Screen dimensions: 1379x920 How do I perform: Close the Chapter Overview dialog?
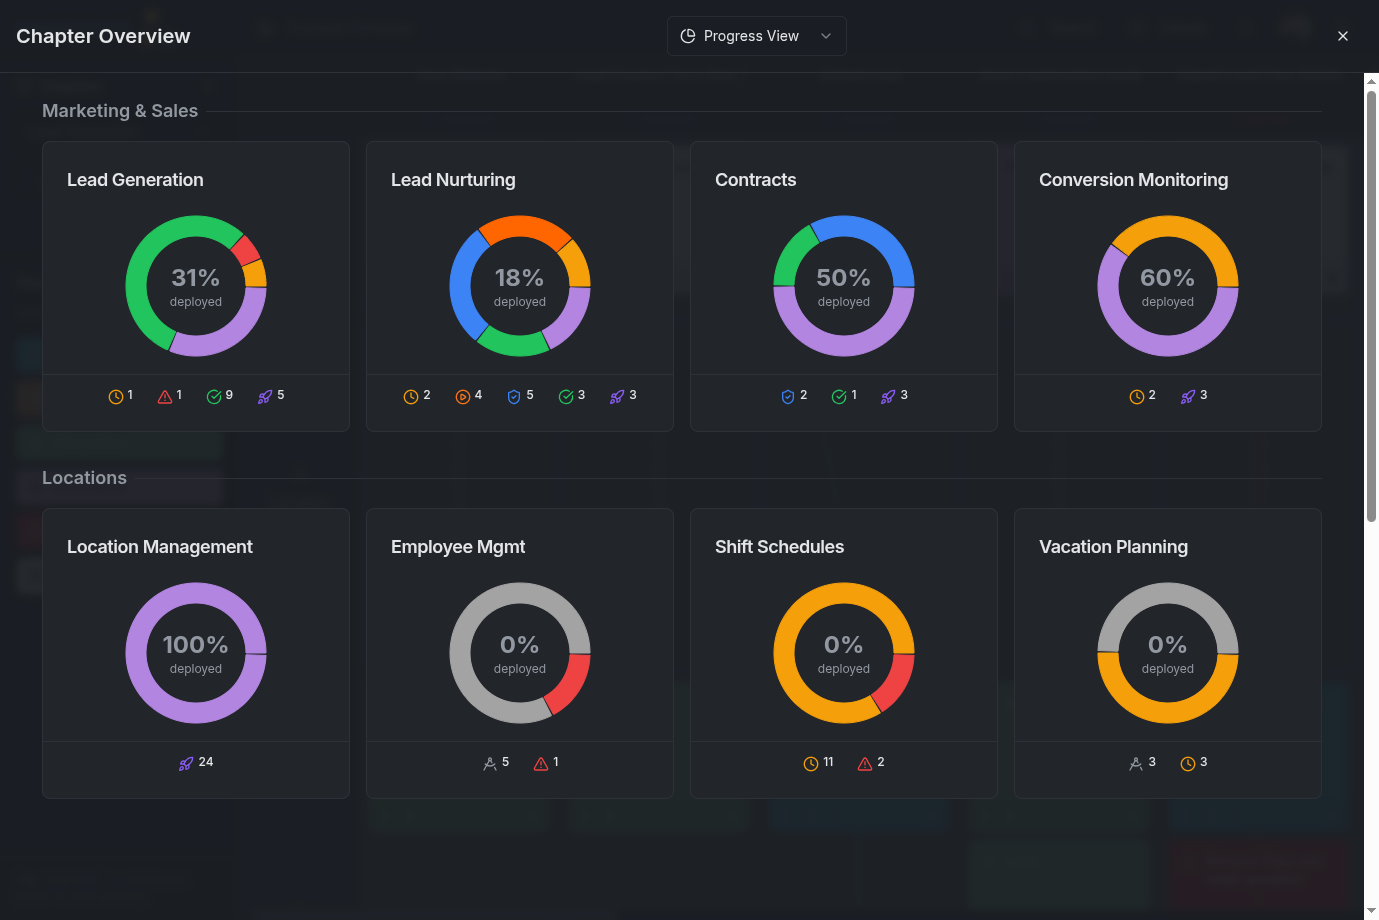click(x=1343, y=36)
